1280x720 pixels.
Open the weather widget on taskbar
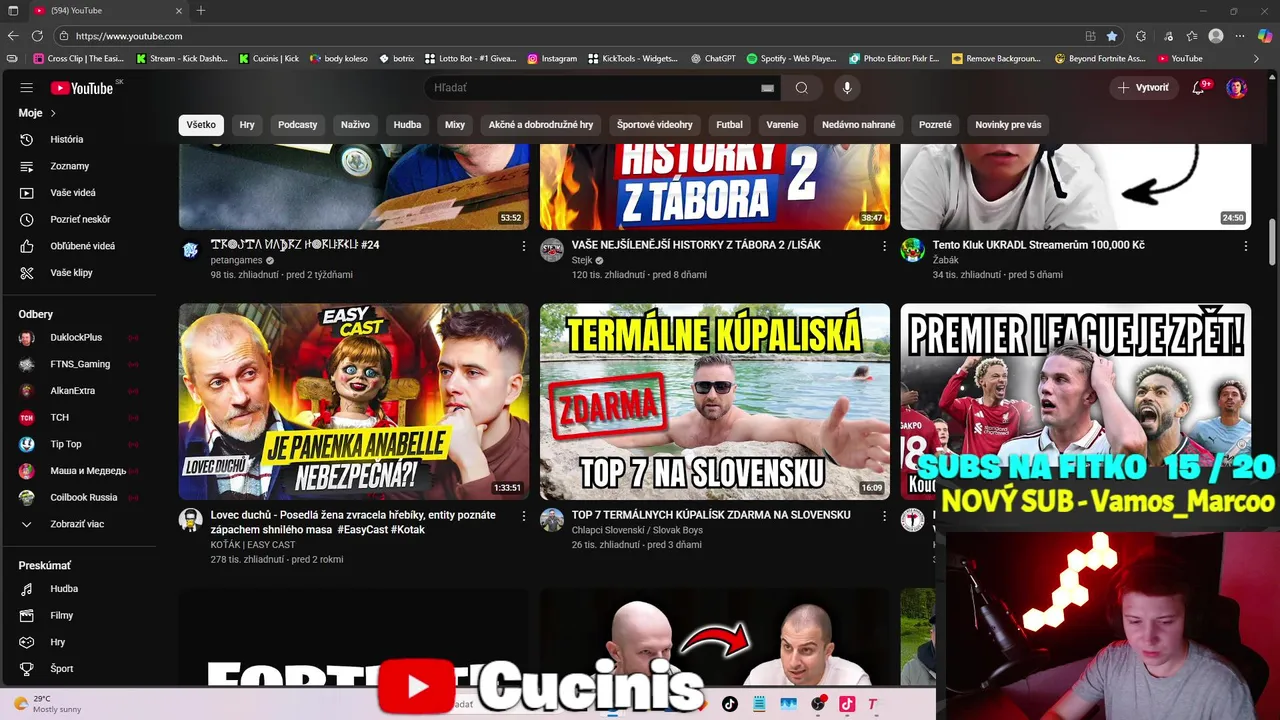tap(48, 704)
